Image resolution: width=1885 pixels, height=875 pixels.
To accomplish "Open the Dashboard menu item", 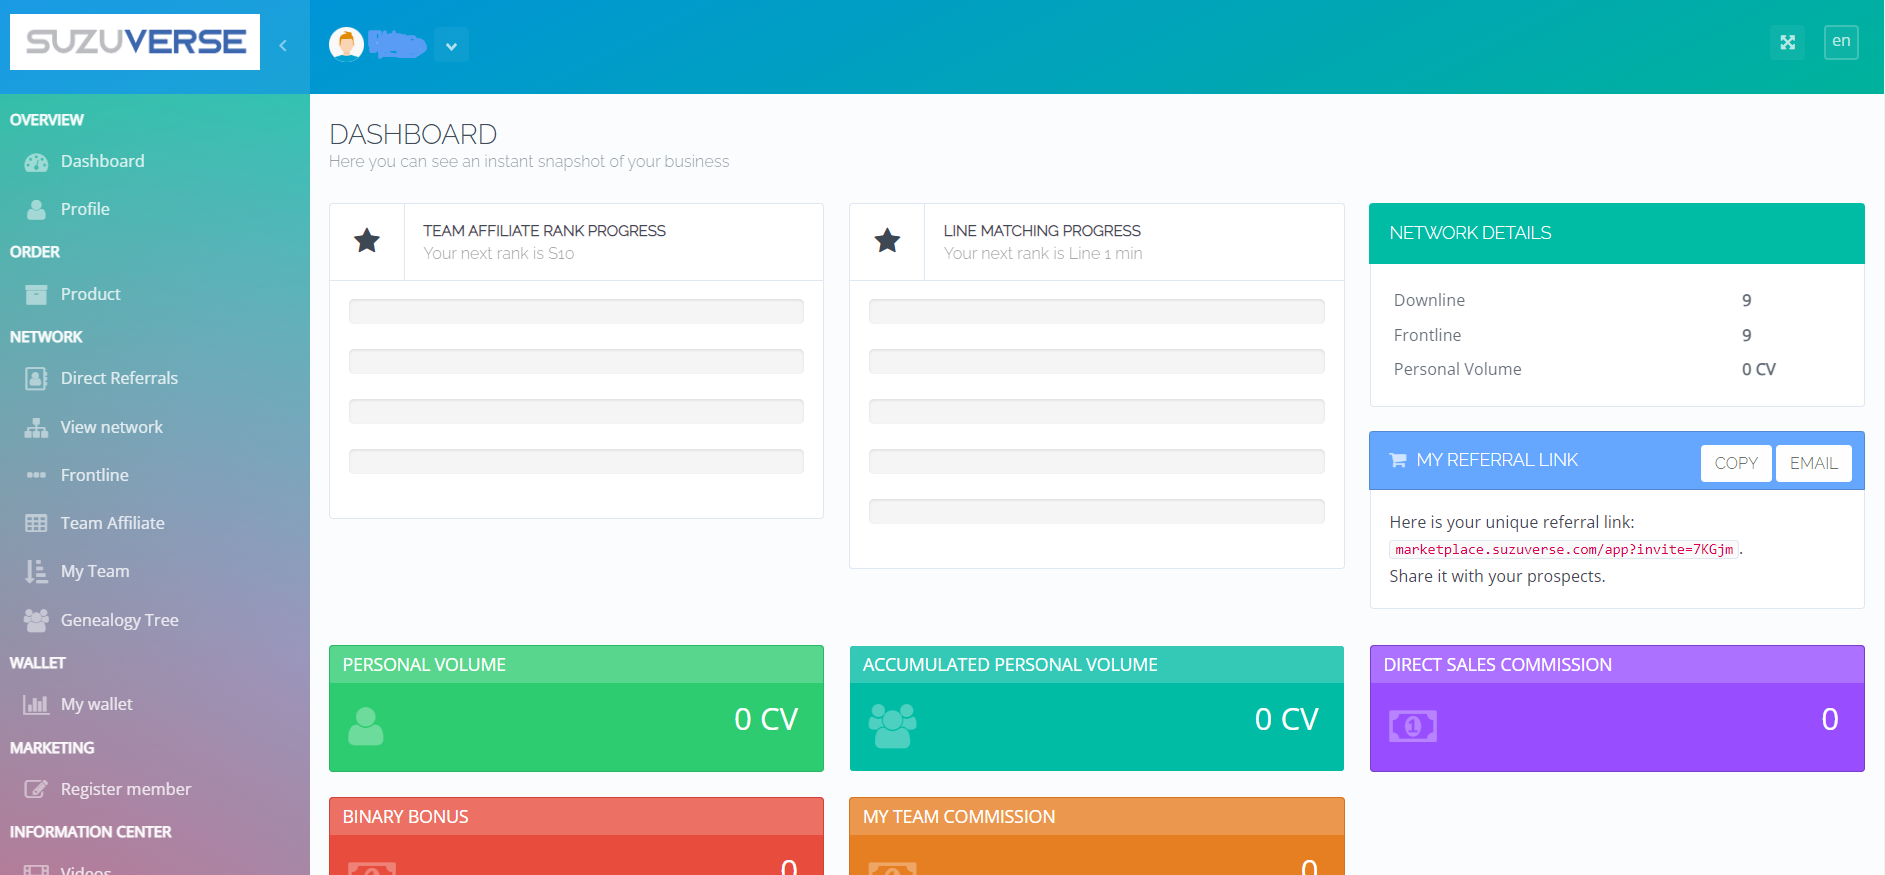I will click(x=102, y=161).
